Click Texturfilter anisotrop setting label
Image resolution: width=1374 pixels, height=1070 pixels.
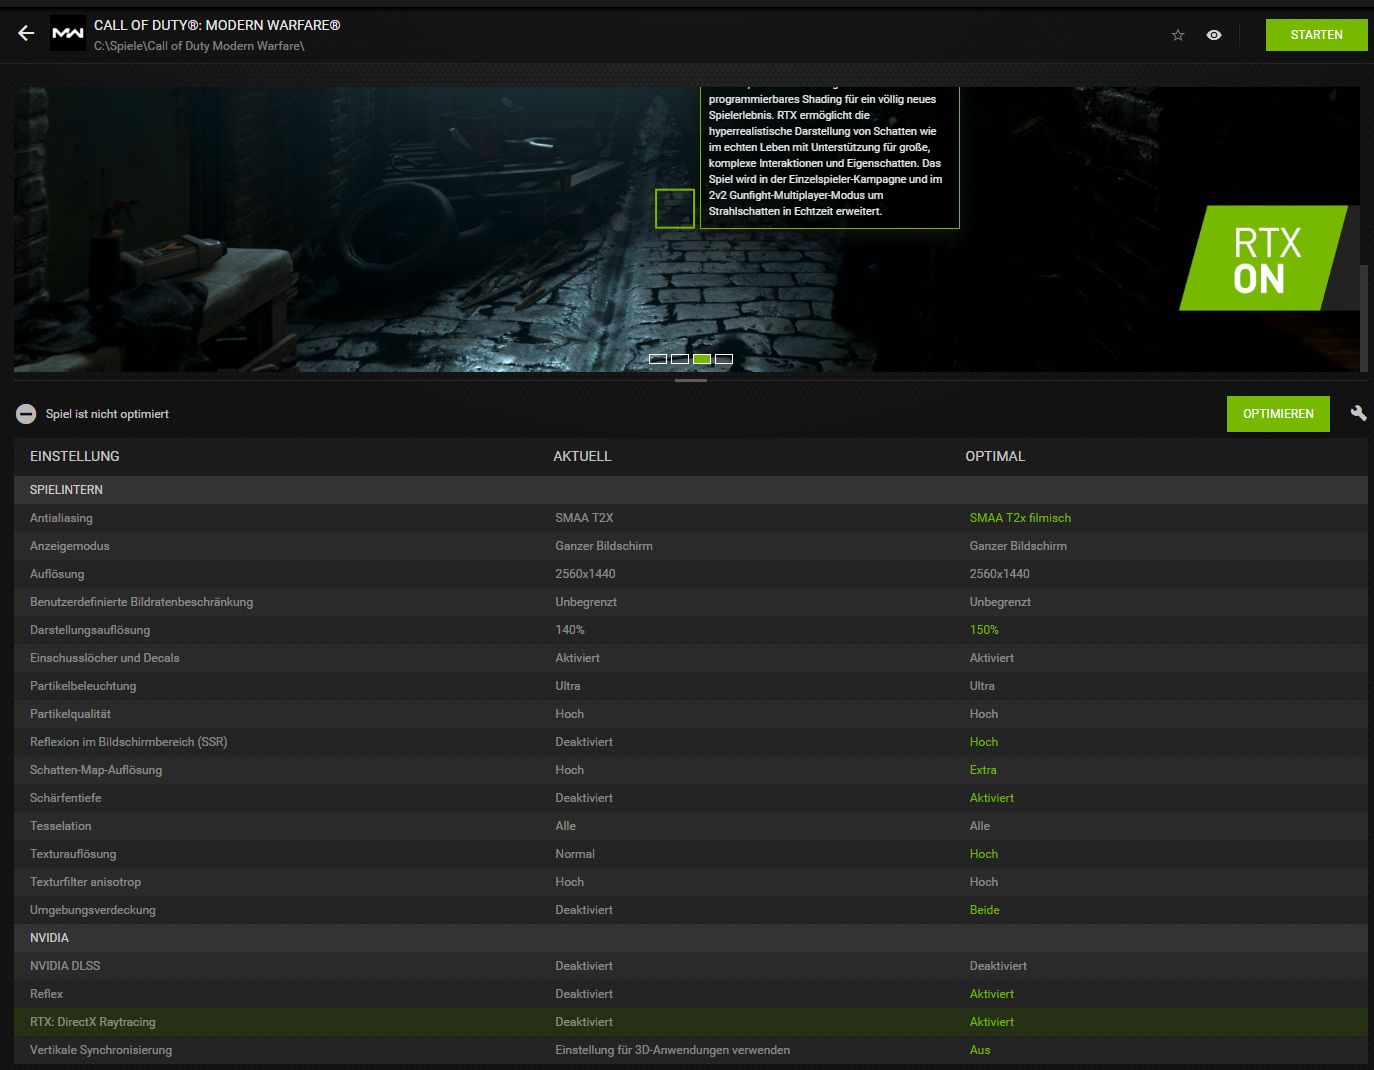[x=86, y=882]
